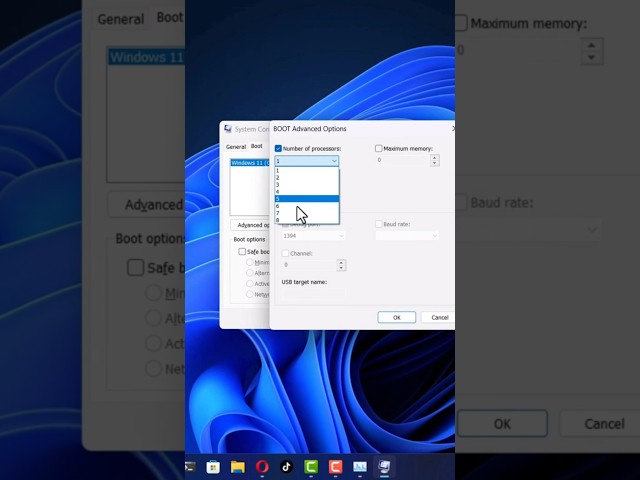
Task: Choose 6 processors from the list
Action: pos(307,206)
